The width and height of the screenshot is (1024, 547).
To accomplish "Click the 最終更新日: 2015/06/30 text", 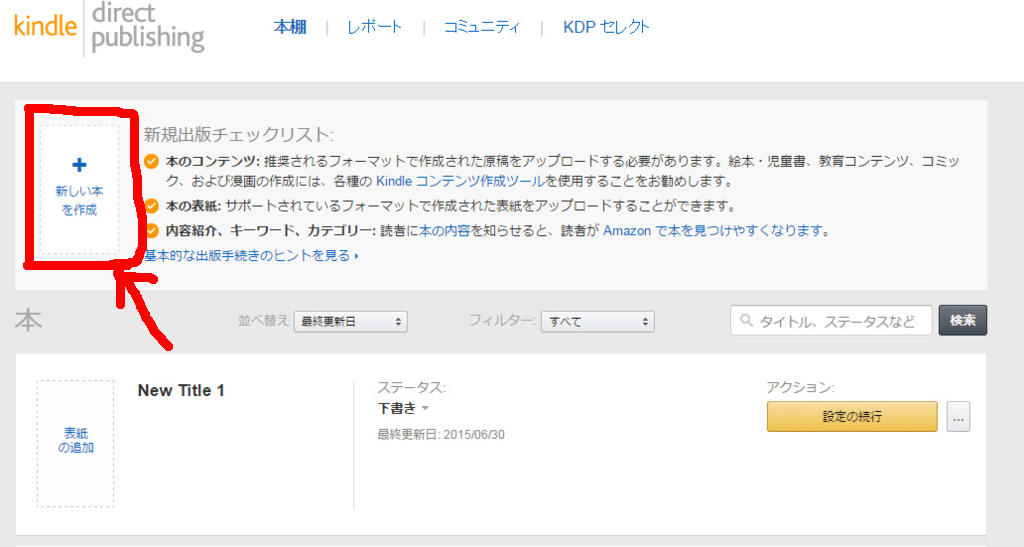I will tap(441, 435).
